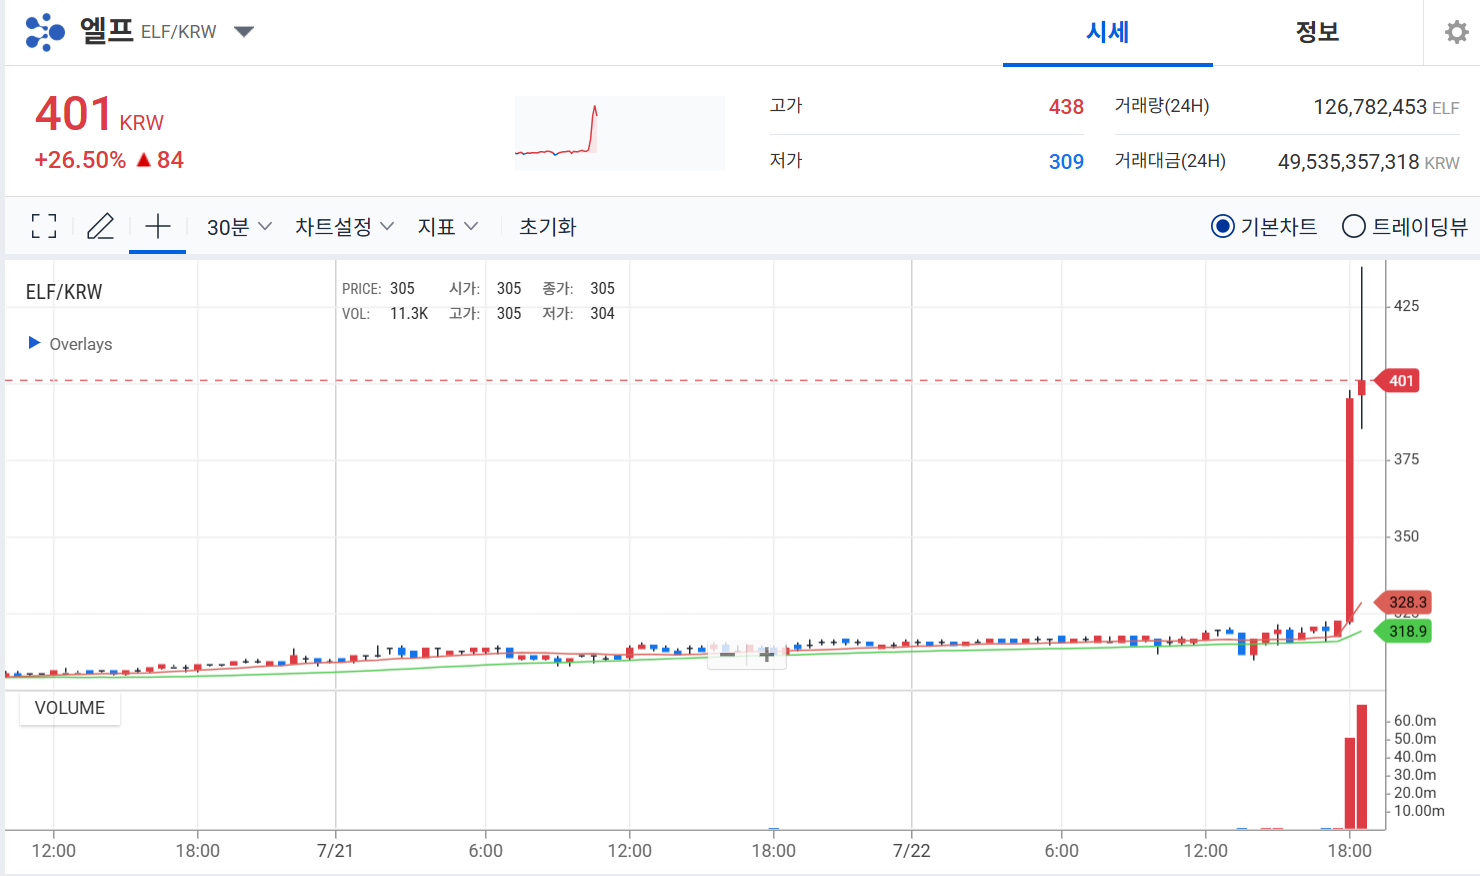Click the ELF/KRW chart title label
Image resolution: width=1480 pixels, height=876 pixels.
click(x=64, y=292)
